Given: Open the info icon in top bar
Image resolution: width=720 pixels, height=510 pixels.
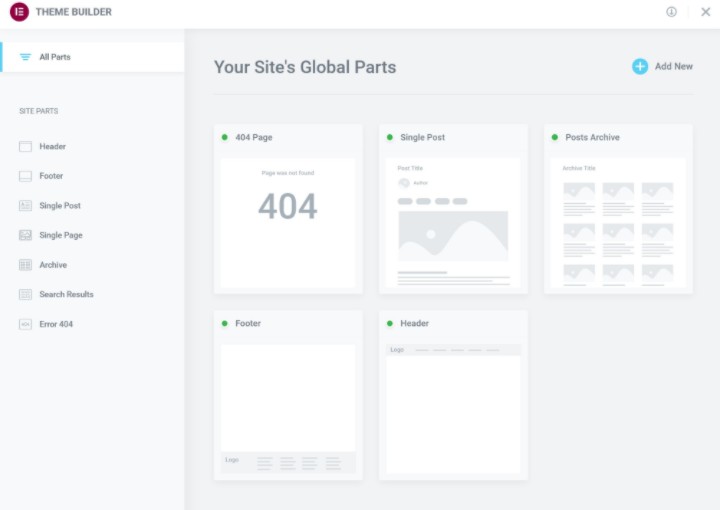Looking at the screenshot, I should pyautogui.click(x=671, y=12).
